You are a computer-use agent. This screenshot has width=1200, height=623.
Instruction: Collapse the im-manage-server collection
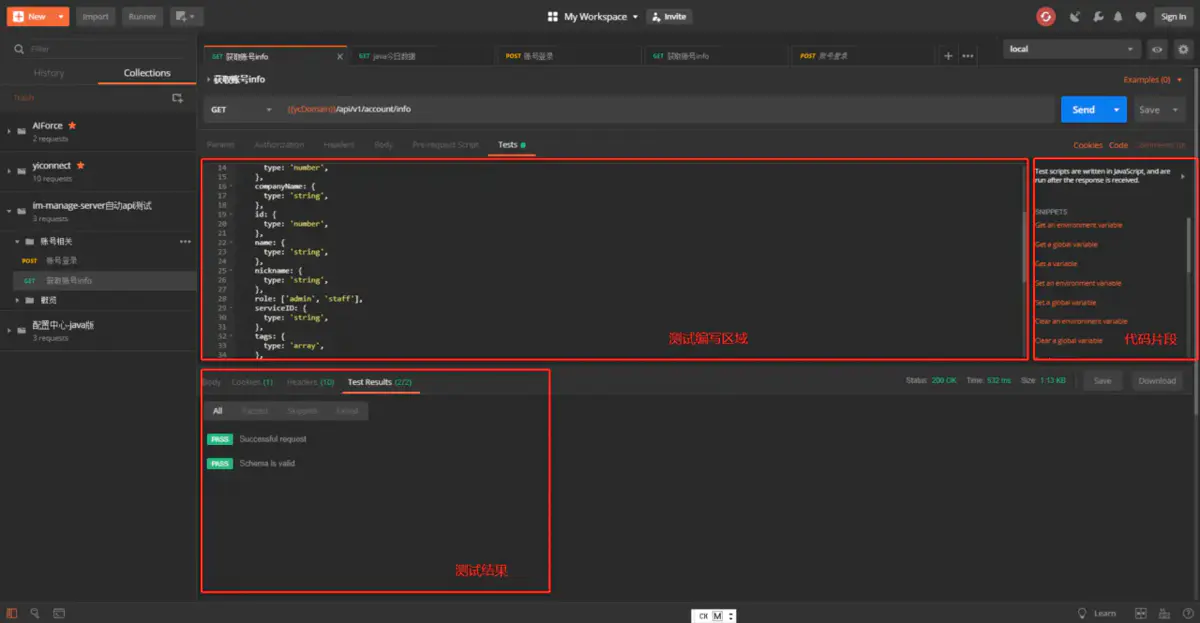click(9, 211)
